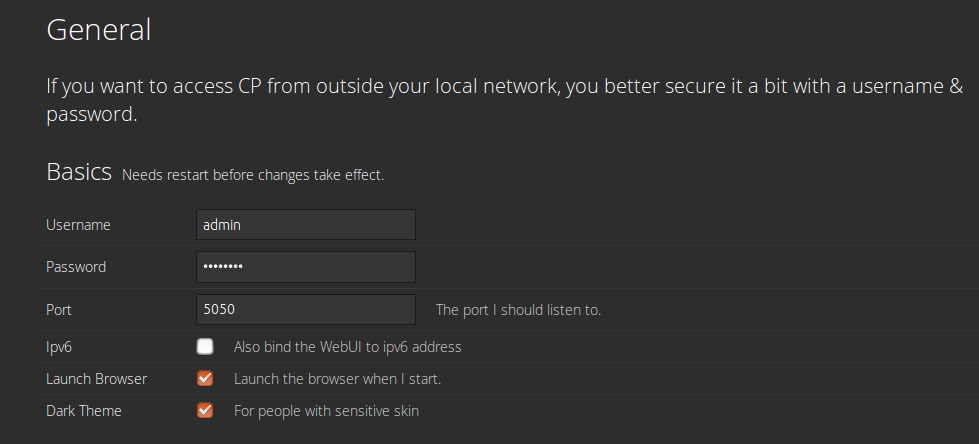Click 'The port I should listen to' hint
Screen dimensions: 979x444
pos(518,310)
